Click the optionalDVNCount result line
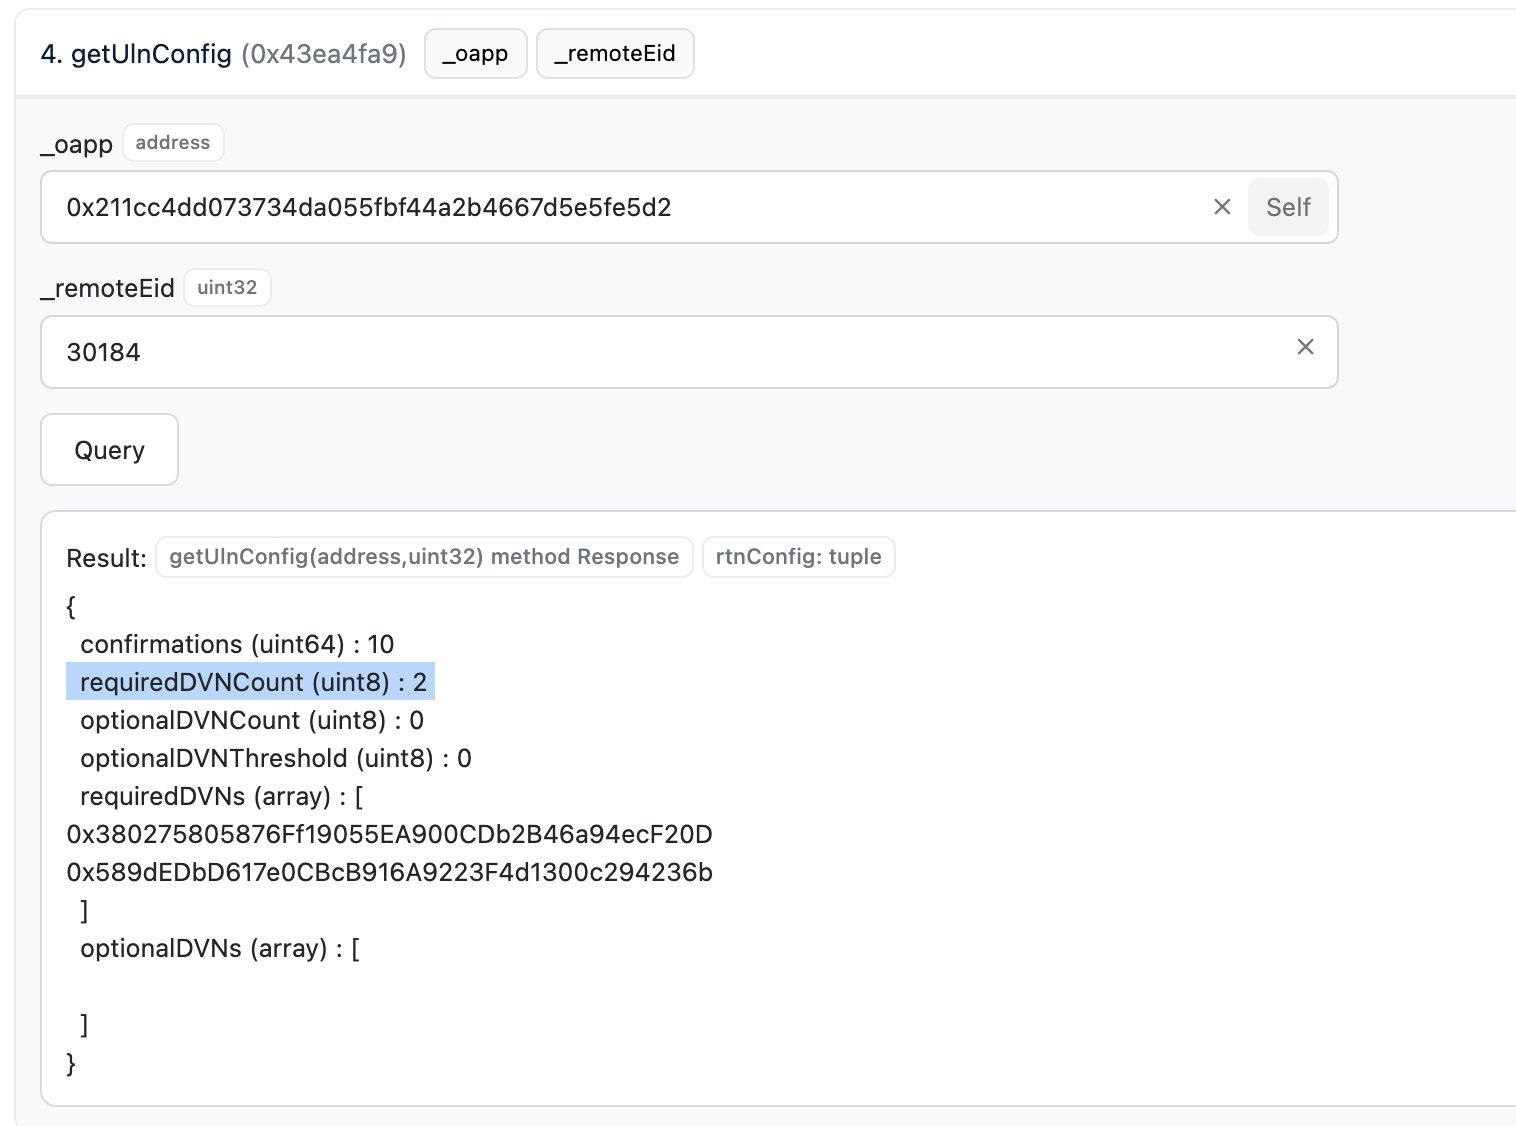 point(251,720)
